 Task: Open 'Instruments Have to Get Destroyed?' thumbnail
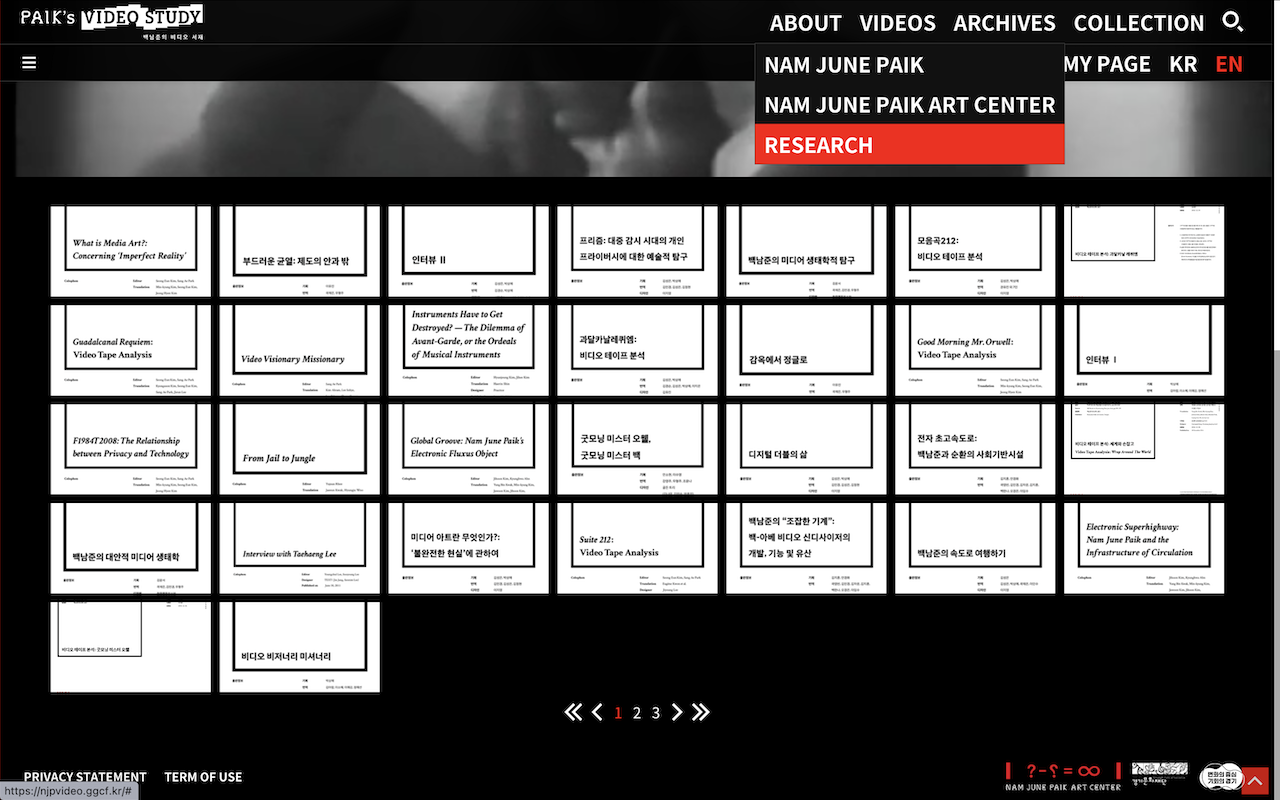point(469,351)
